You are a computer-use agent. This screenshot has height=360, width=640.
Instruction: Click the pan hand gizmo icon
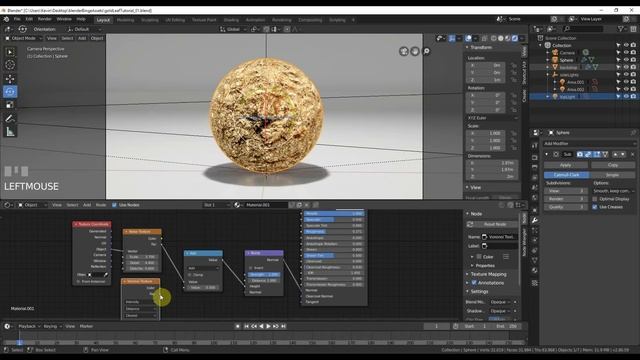[415, 51]
